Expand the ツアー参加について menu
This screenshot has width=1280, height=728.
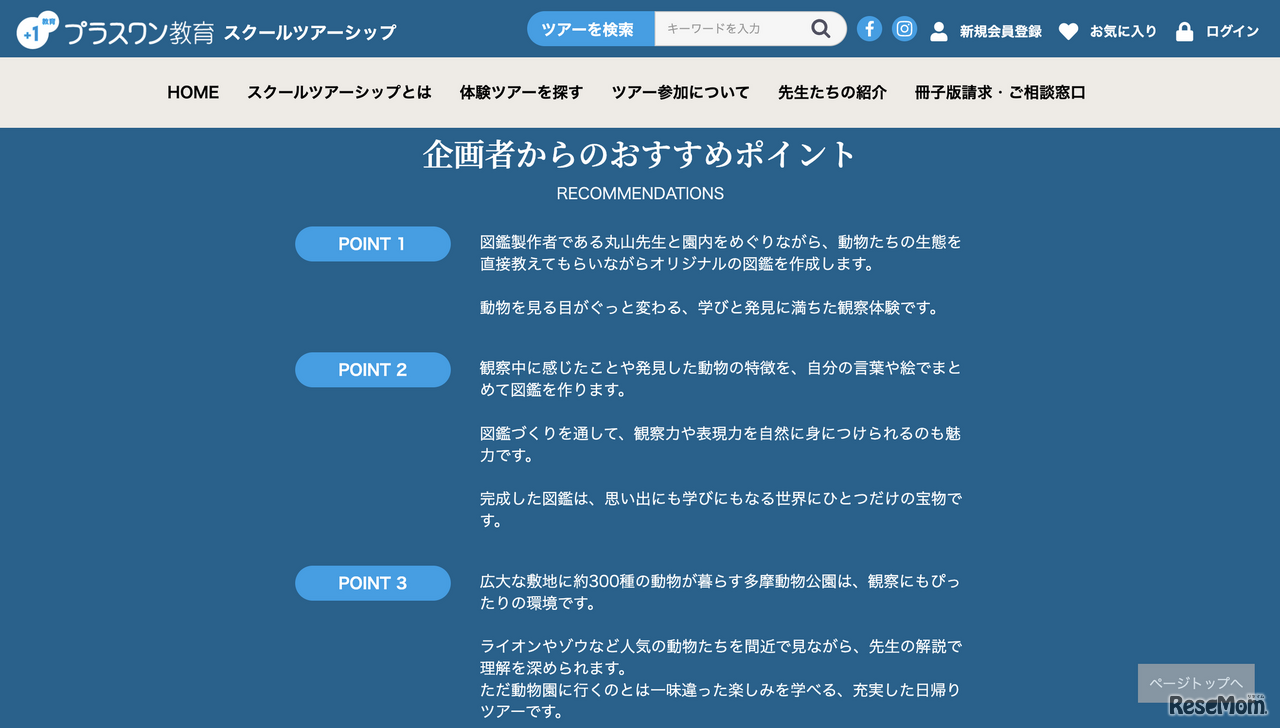[681, 92]
